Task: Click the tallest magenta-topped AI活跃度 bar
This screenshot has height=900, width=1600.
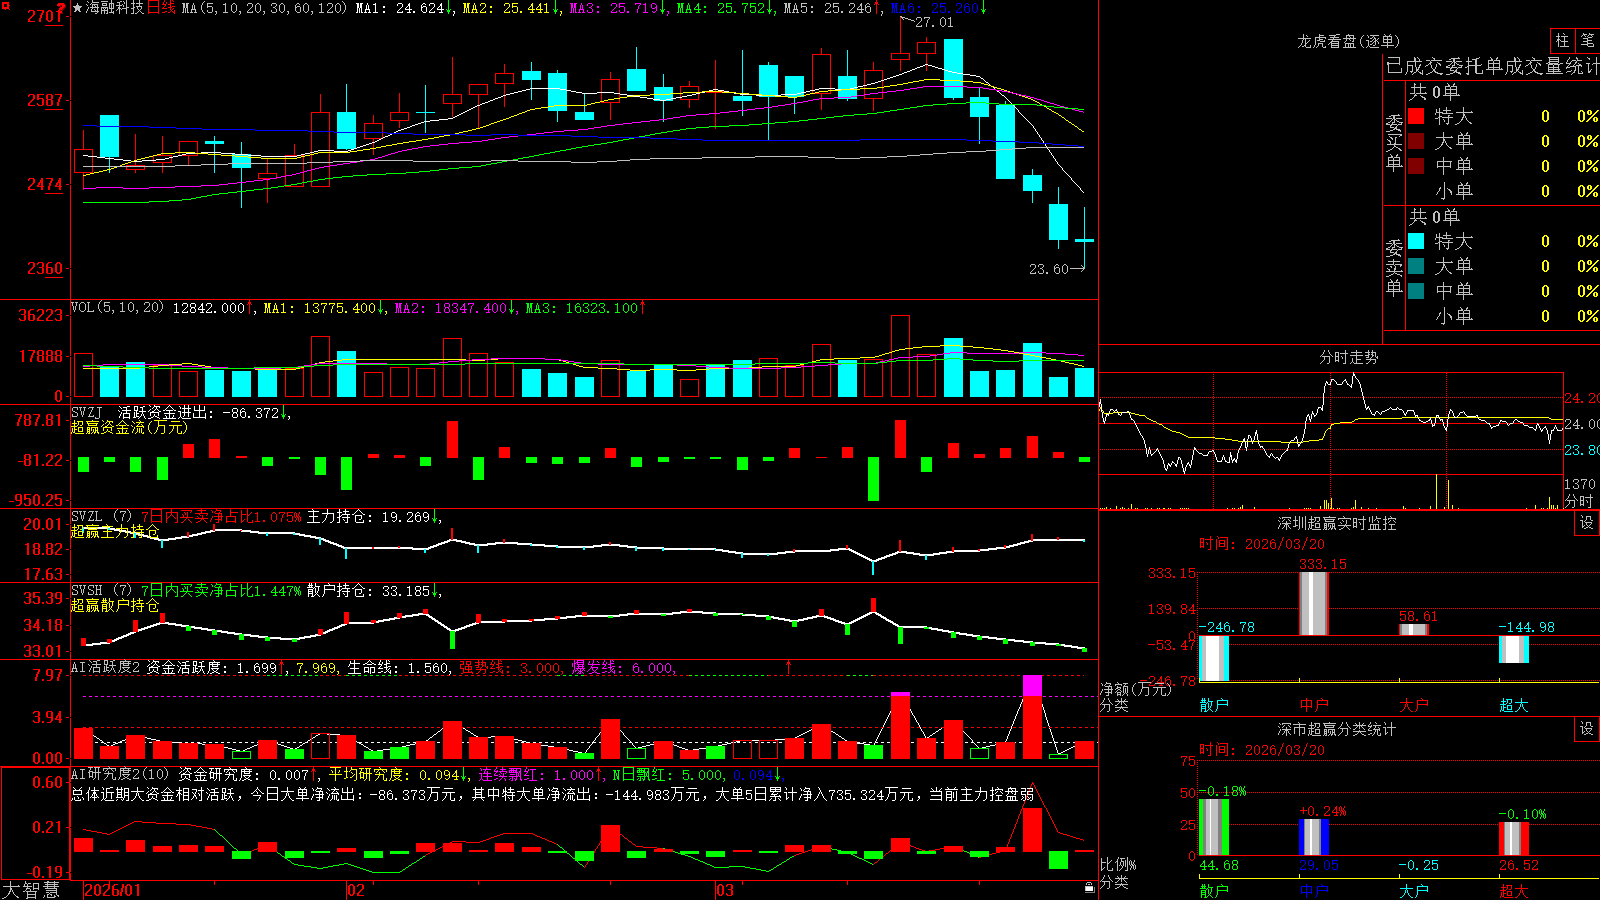Action: tap(1032, 717)
